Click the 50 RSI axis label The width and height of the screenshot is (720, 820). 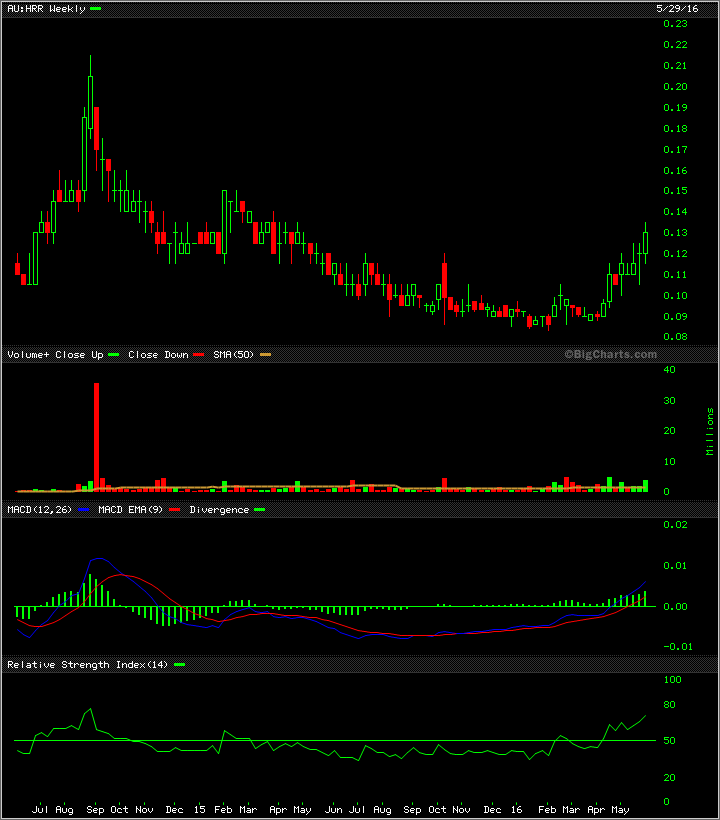pos(669,741)
